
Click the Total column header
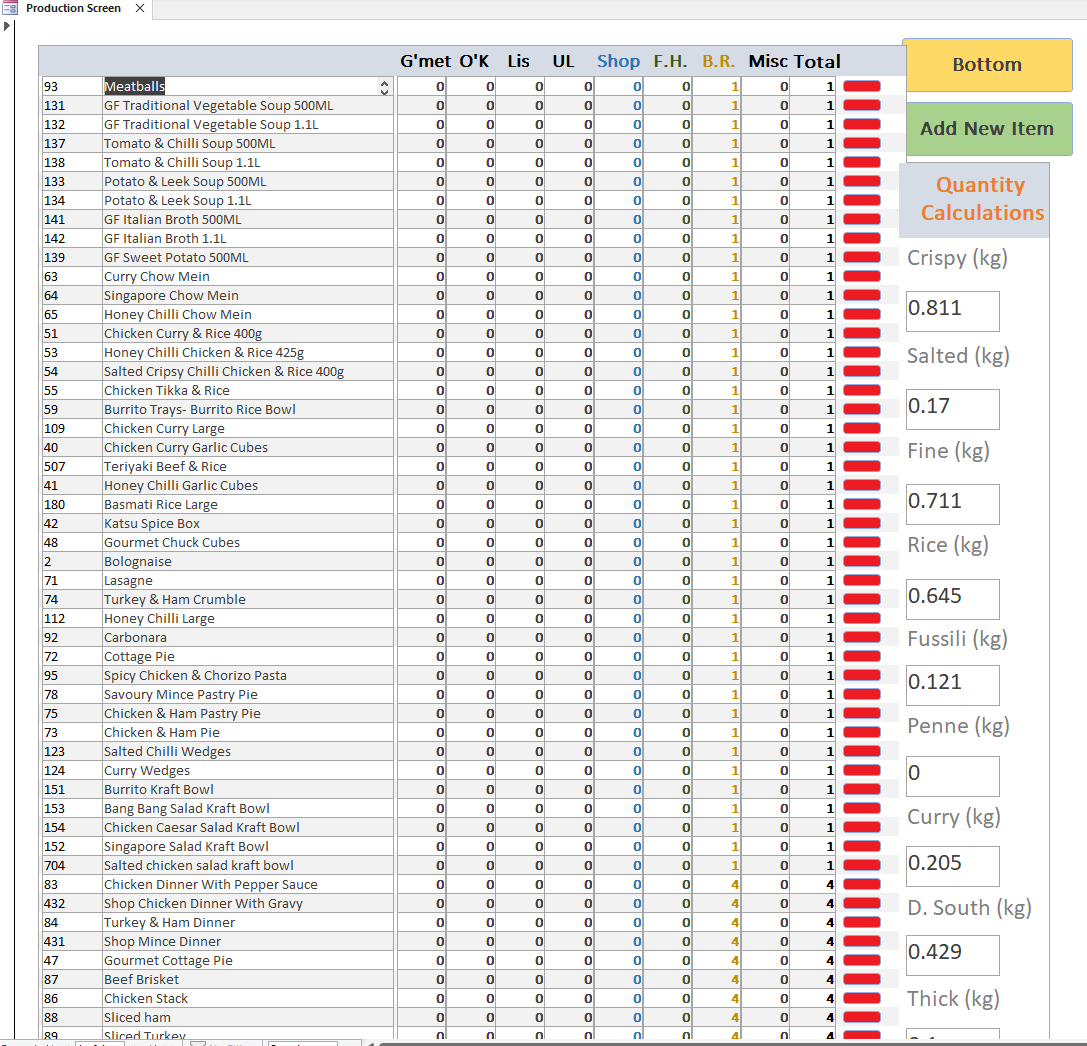[x=818, y=62]
